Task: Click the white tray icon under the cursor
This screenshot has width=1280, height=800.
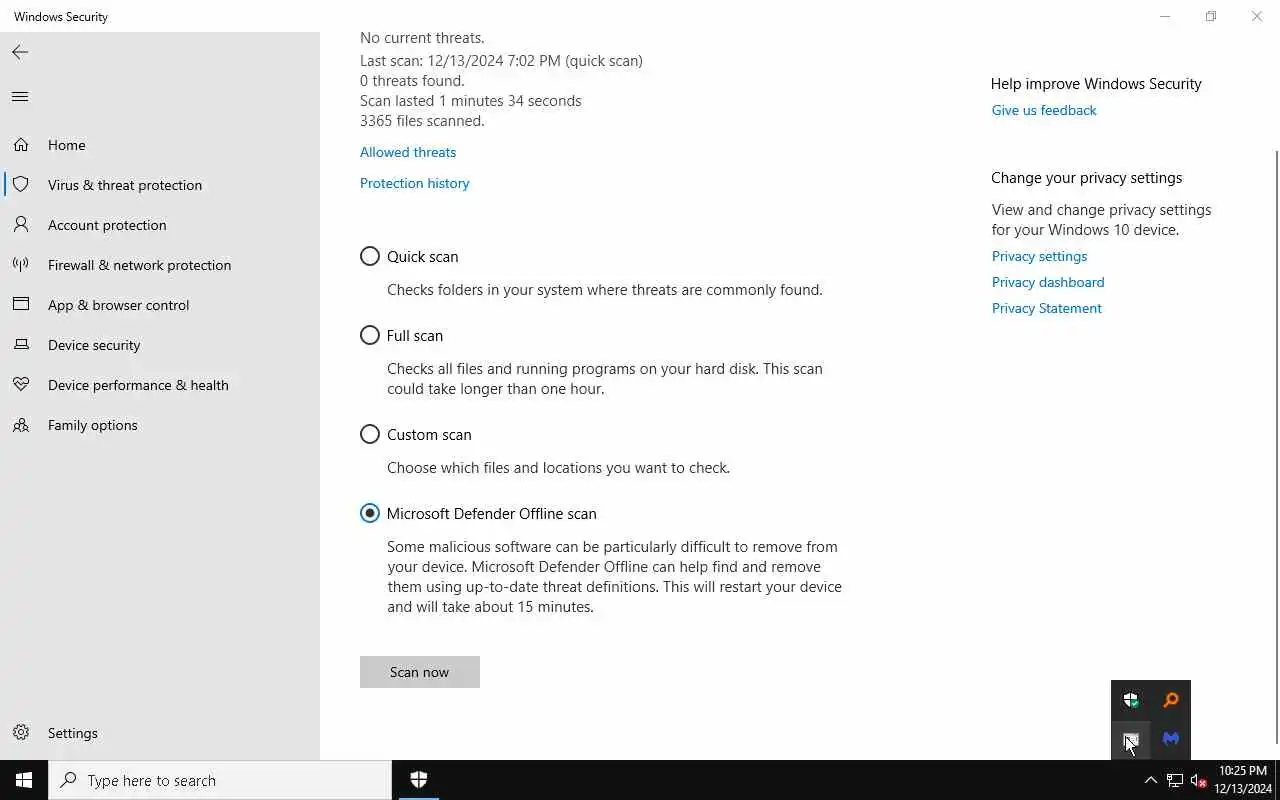Action: pos(1131,739)
